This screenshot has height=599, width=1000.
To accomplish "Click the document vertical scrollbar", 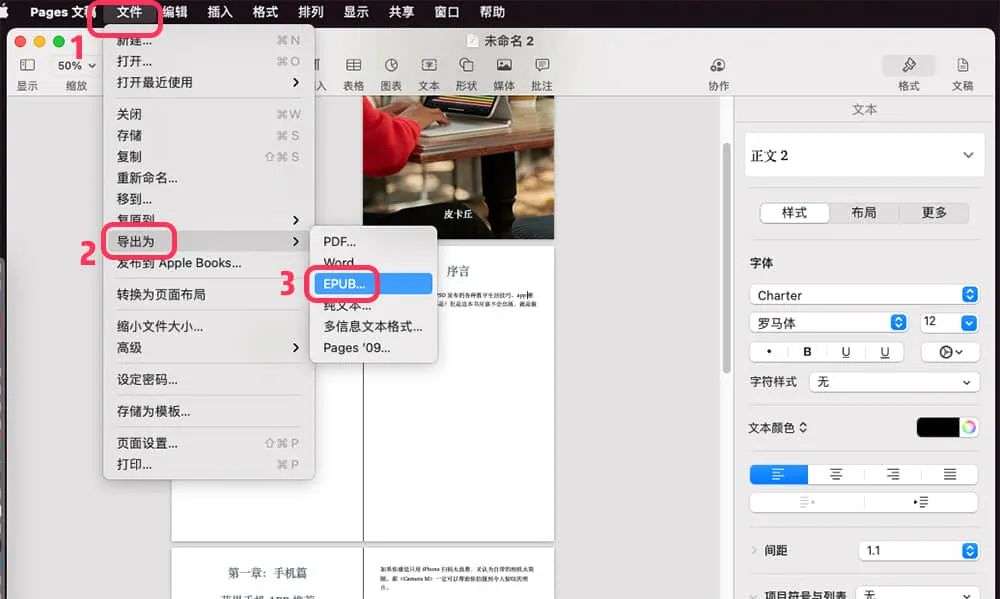I will coord(726,258).
